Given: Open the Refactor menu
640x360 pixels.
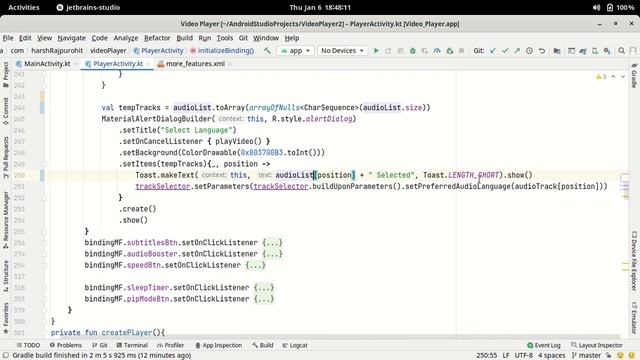Looking at the screenshot, I should click(157, 38).
